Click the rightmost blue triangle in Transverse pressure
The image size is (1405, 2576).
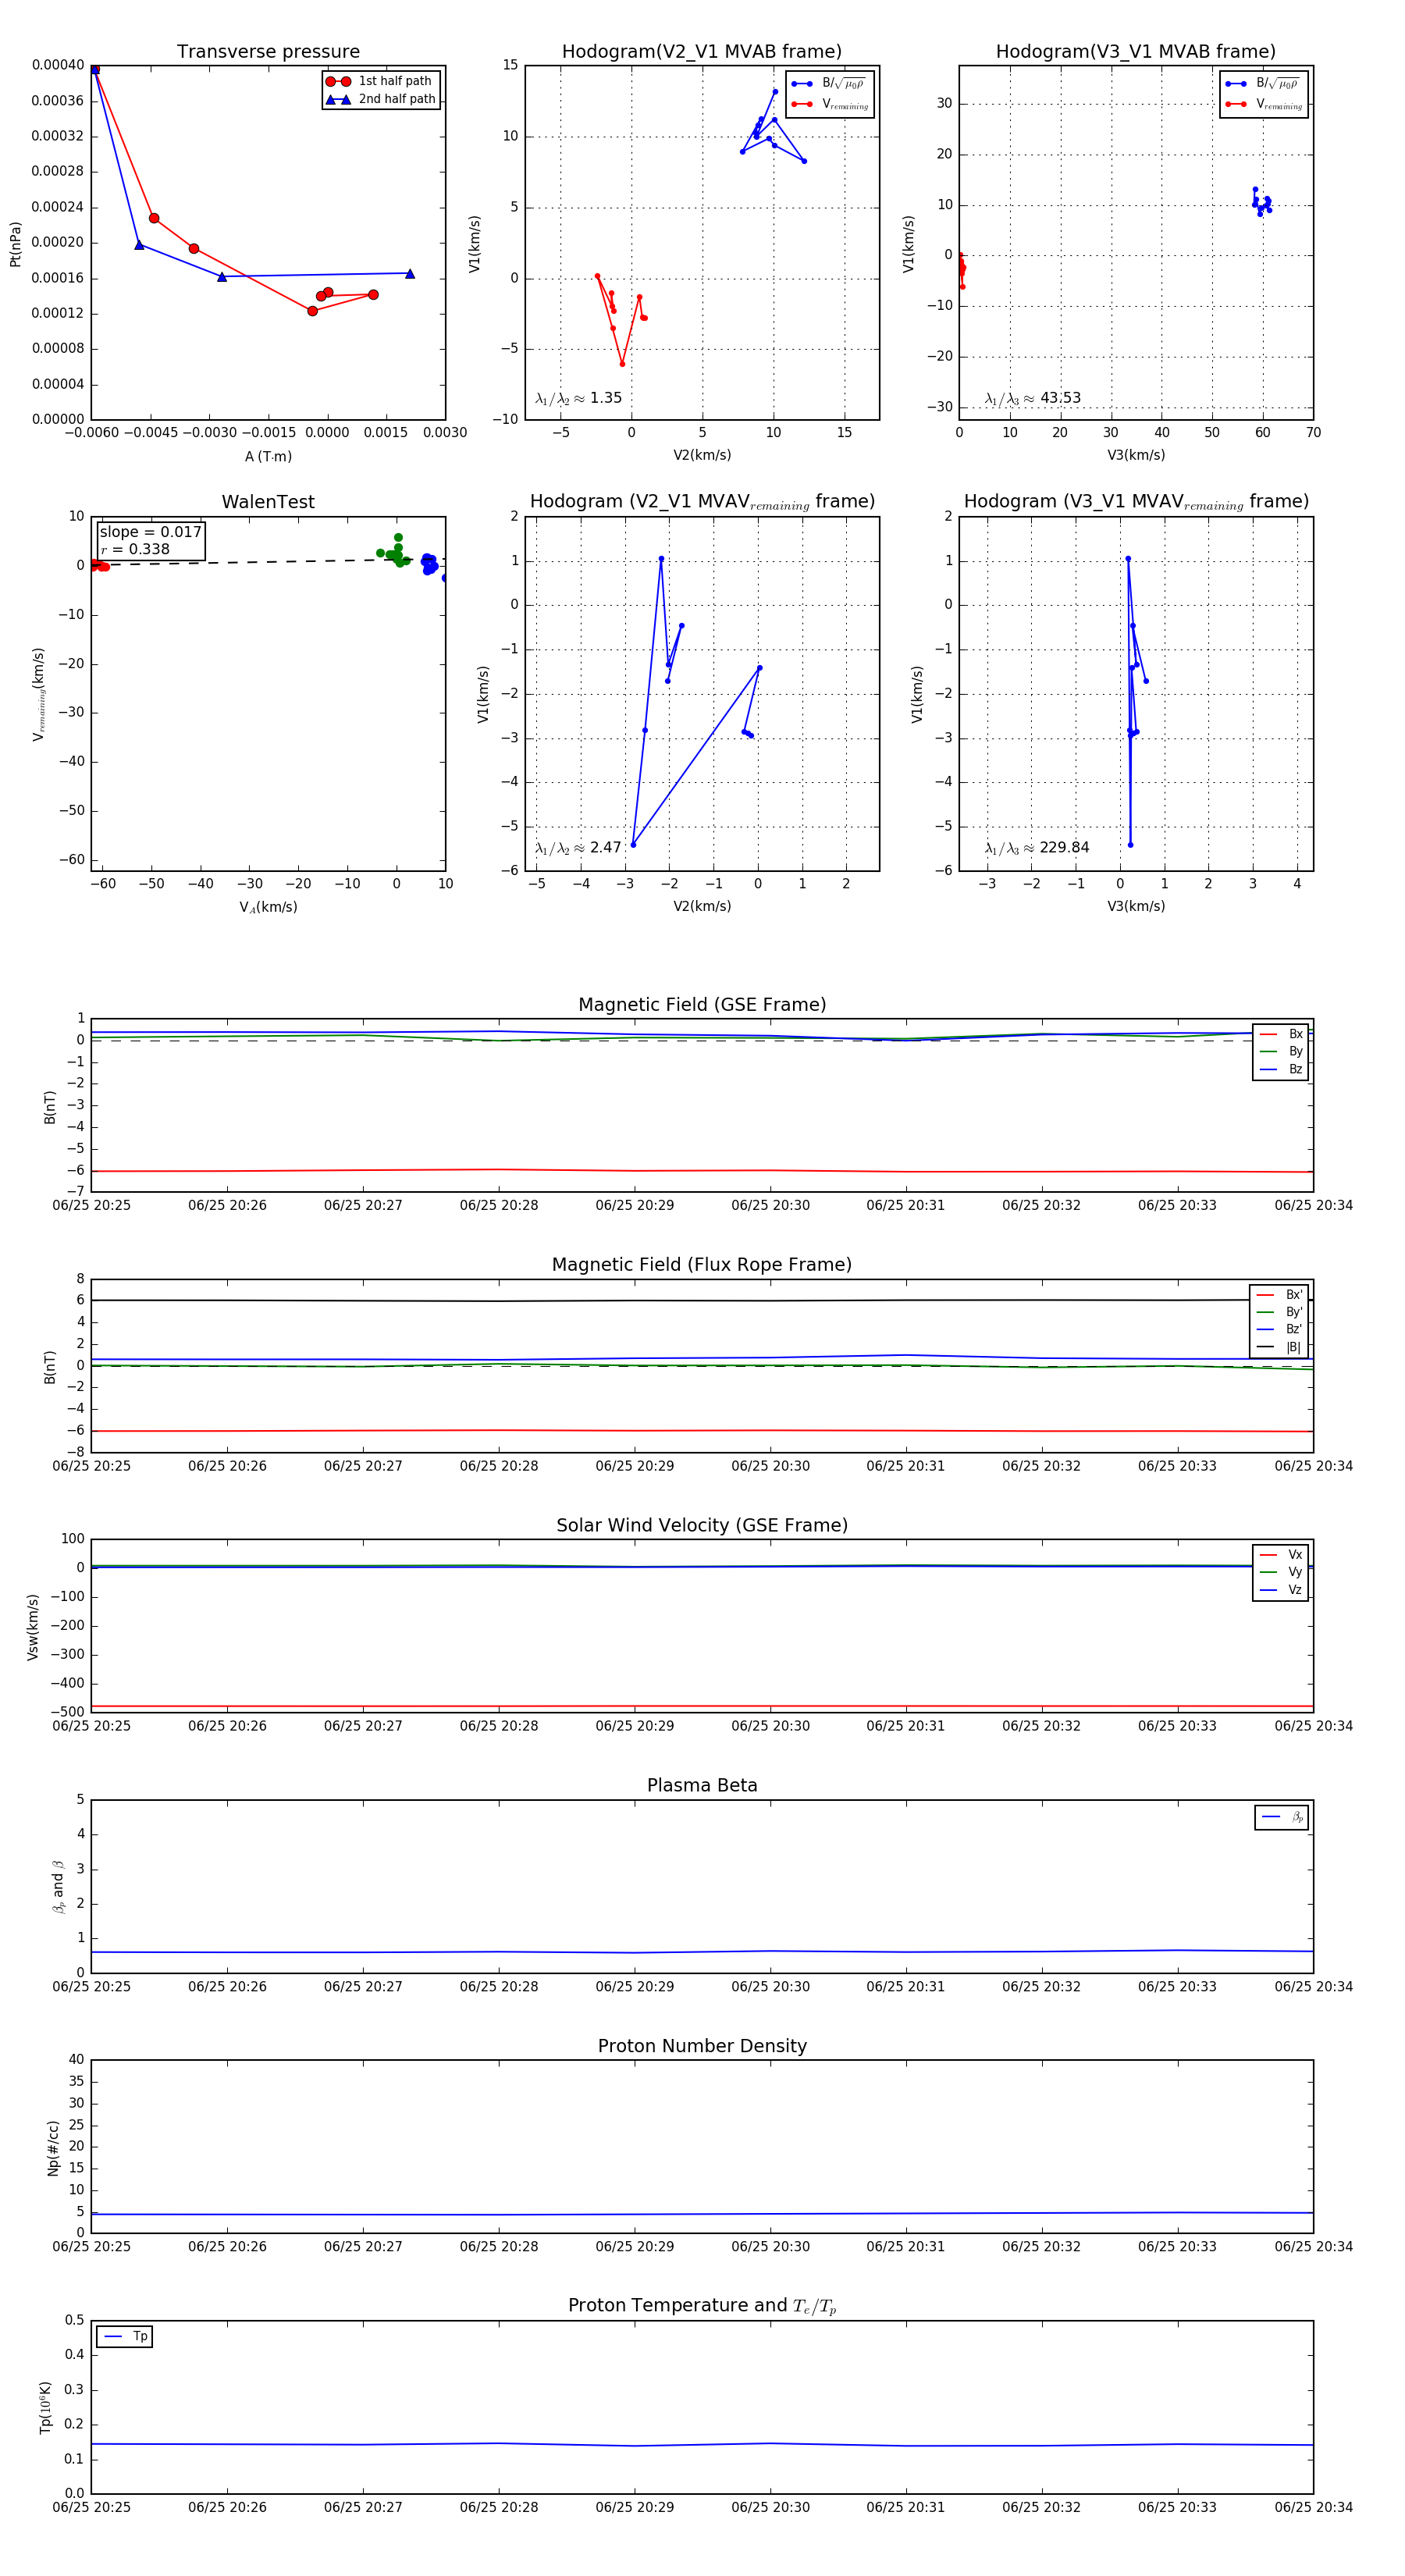click(410, 273)
